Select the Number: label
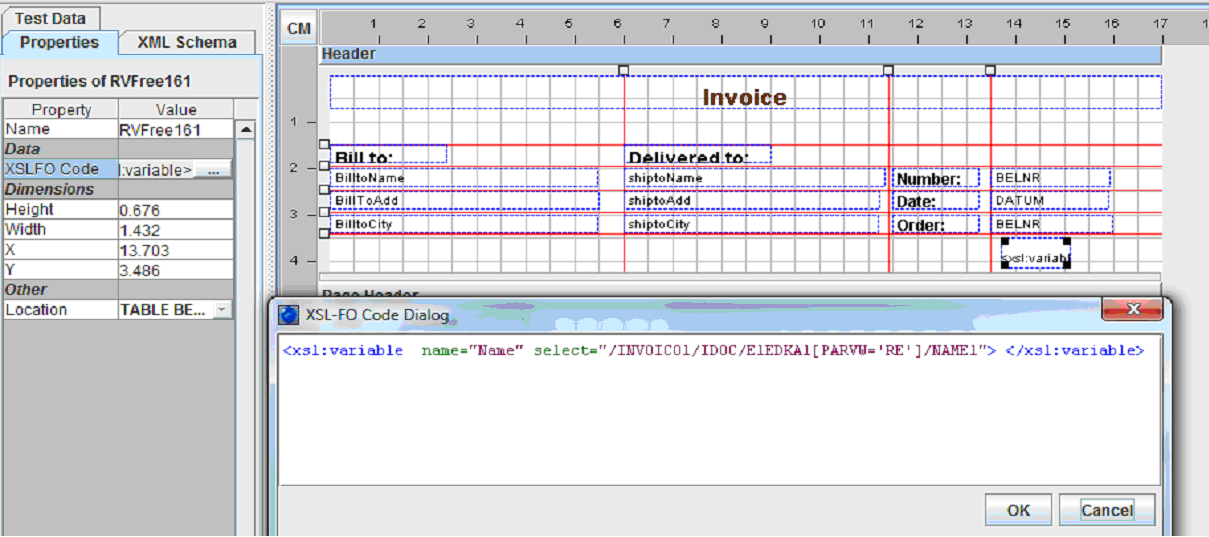The height and width of the screenshot is (537, 1209). click(x=936, y=179)
